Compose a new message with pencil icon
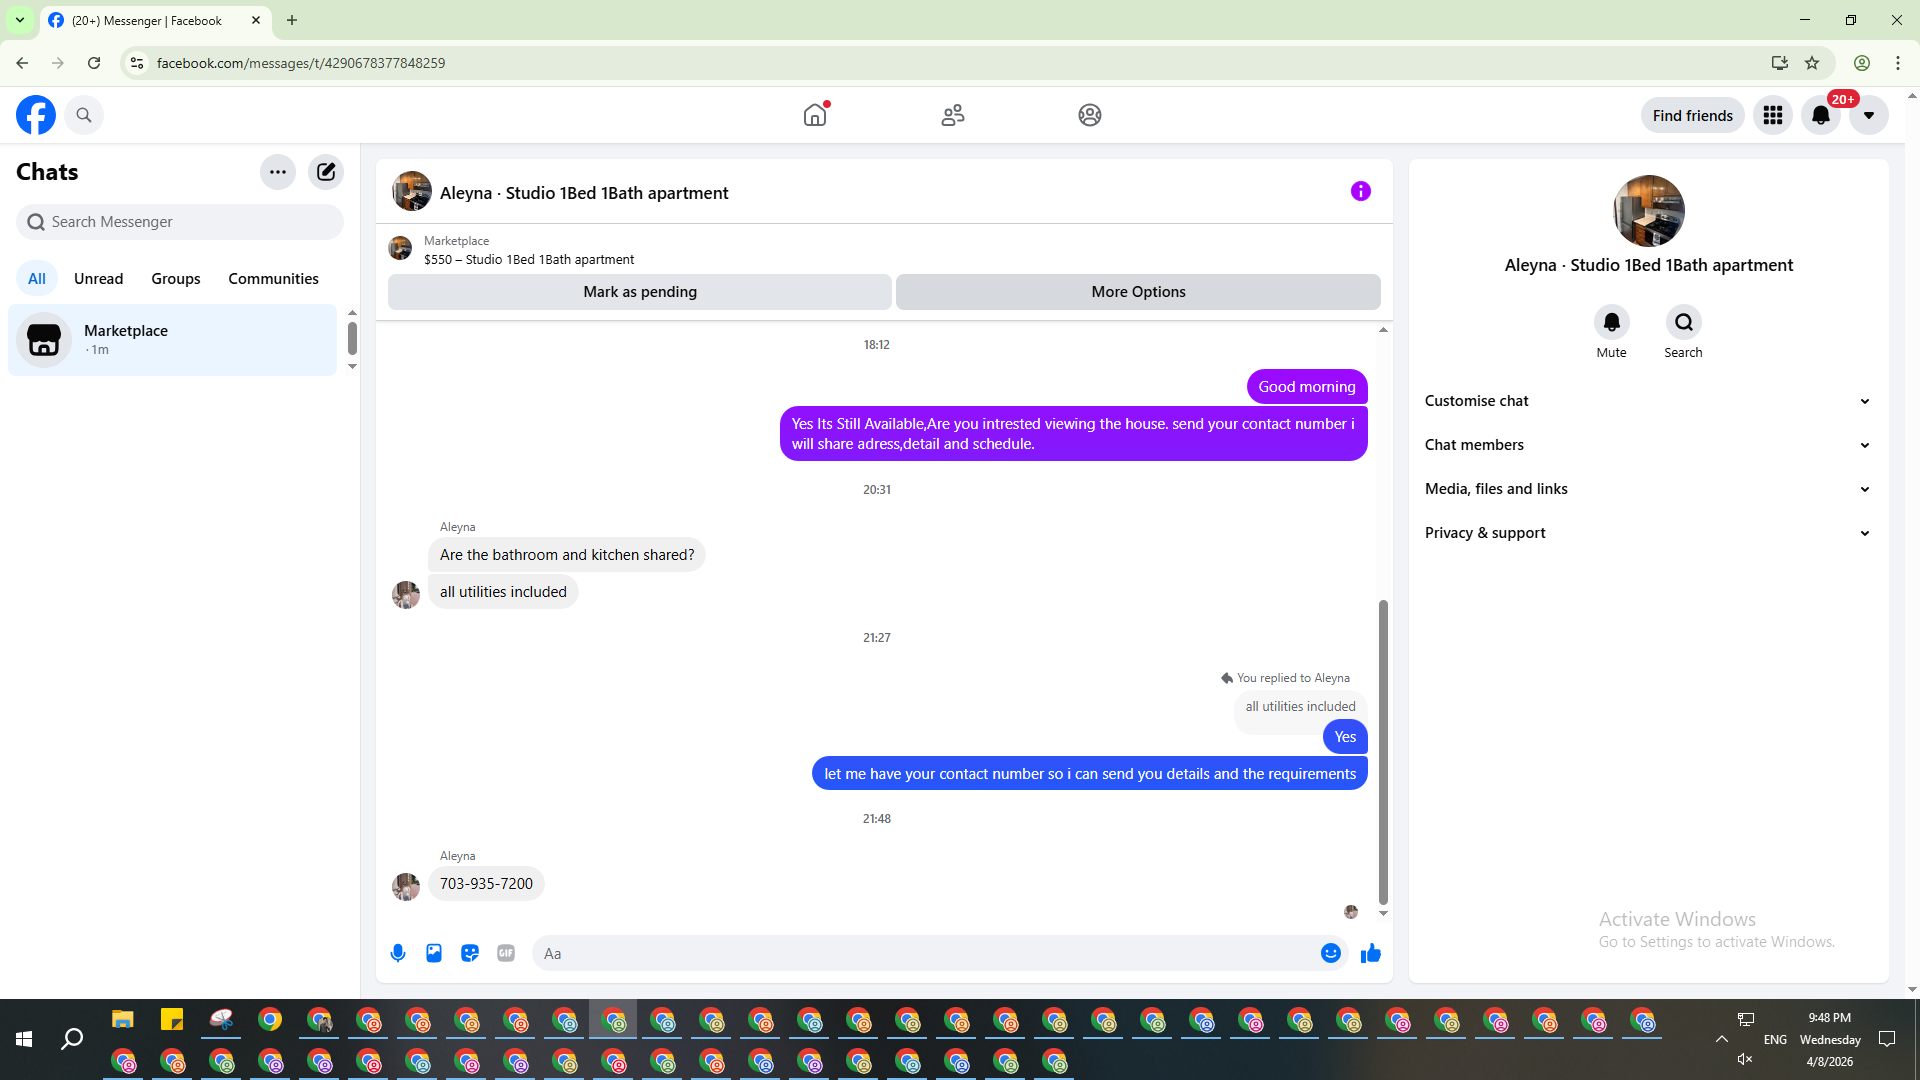The height and width of the screenshot is (1080, 1920). coord(326,172)
